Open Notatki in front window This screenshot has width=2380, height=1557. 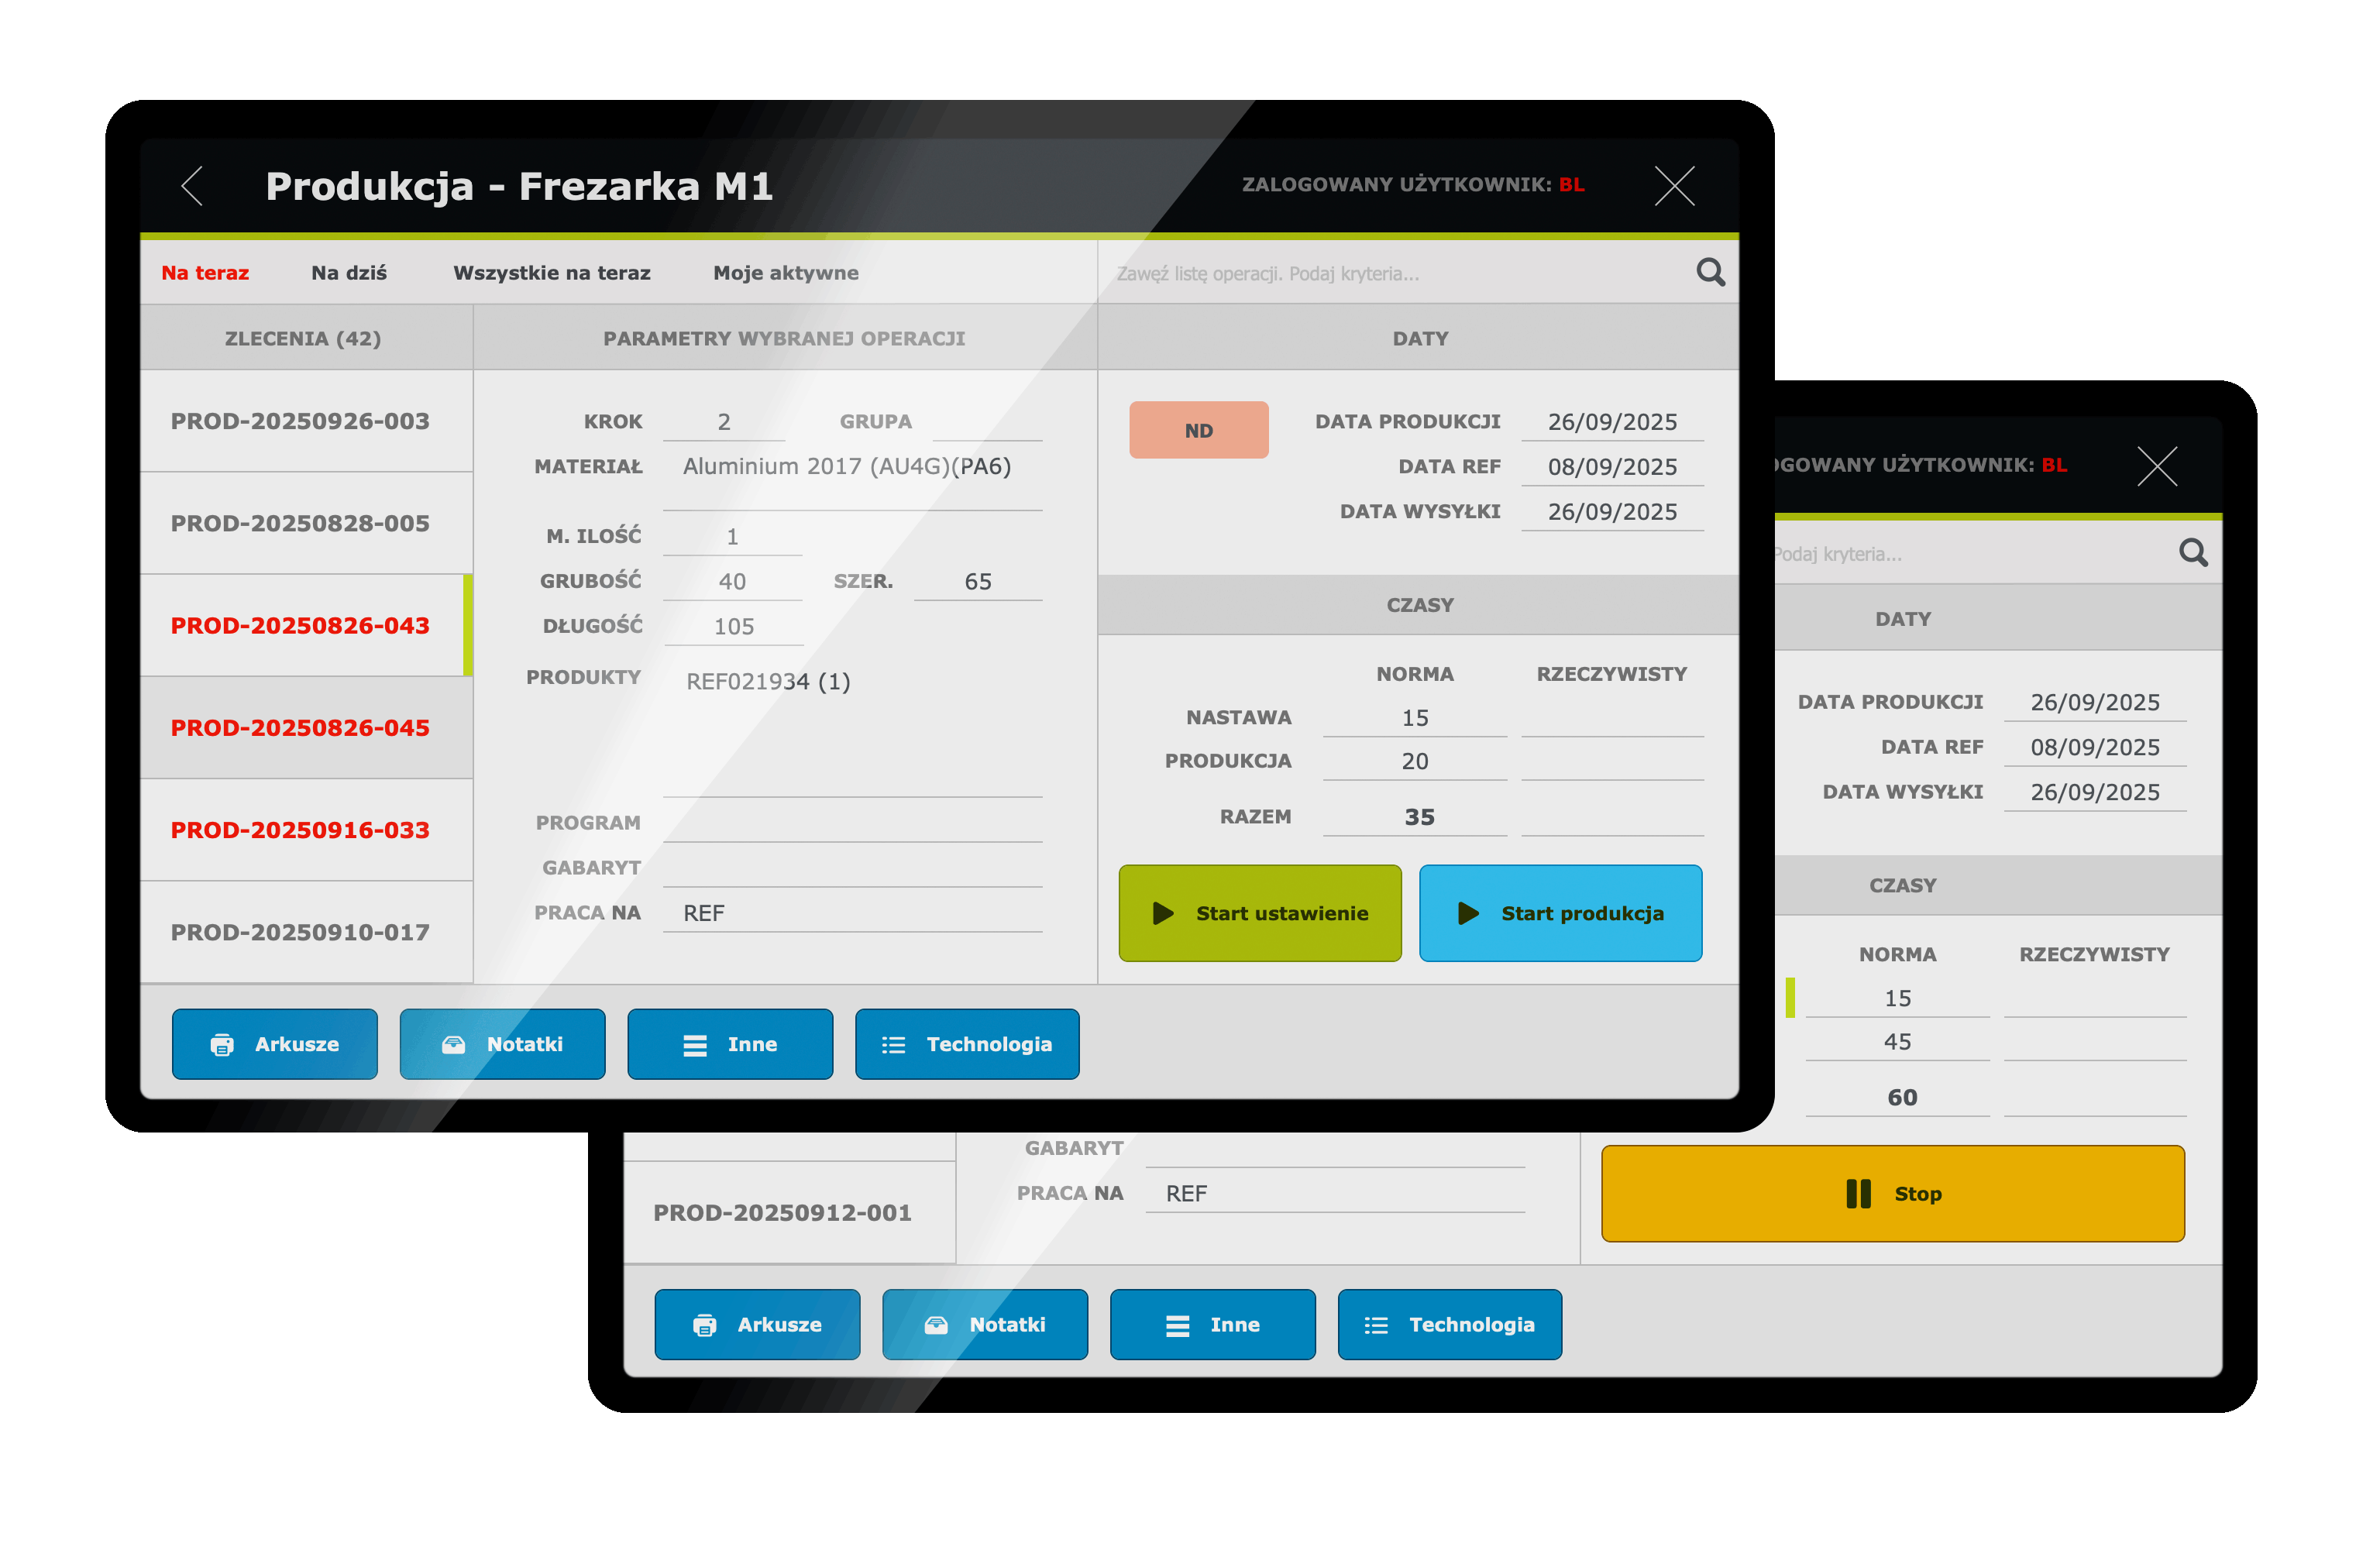502,1044
